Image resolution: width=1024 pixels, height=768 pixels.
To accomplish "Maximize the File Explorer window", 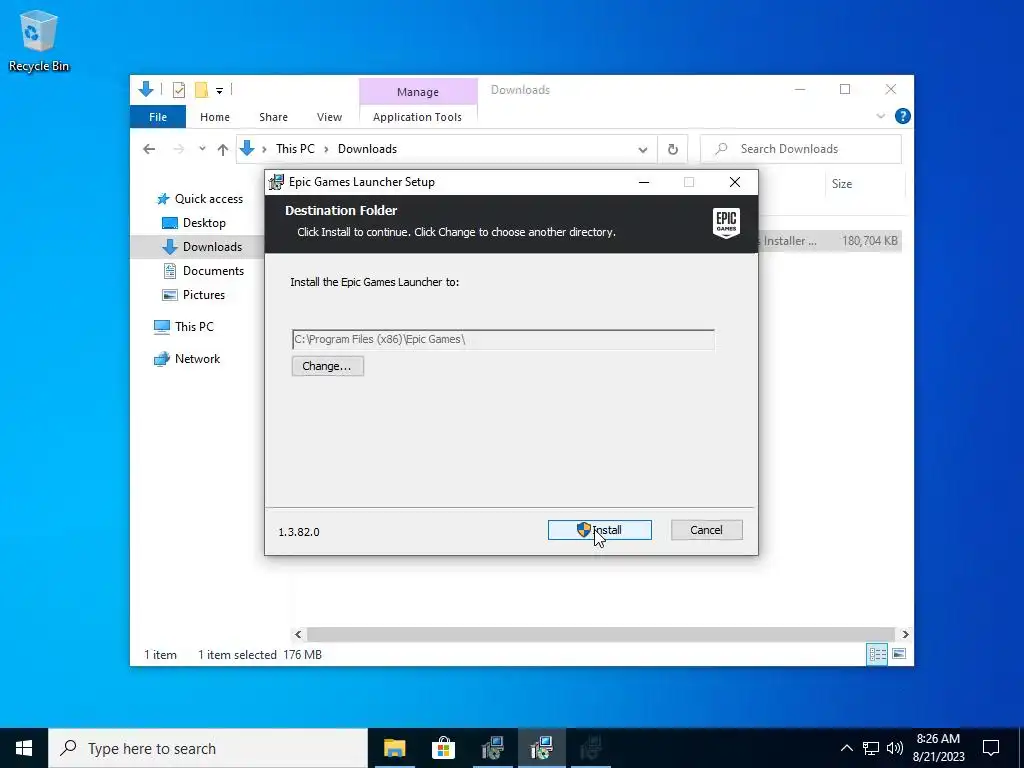I will pyautogui.click(x=845, y=89).
